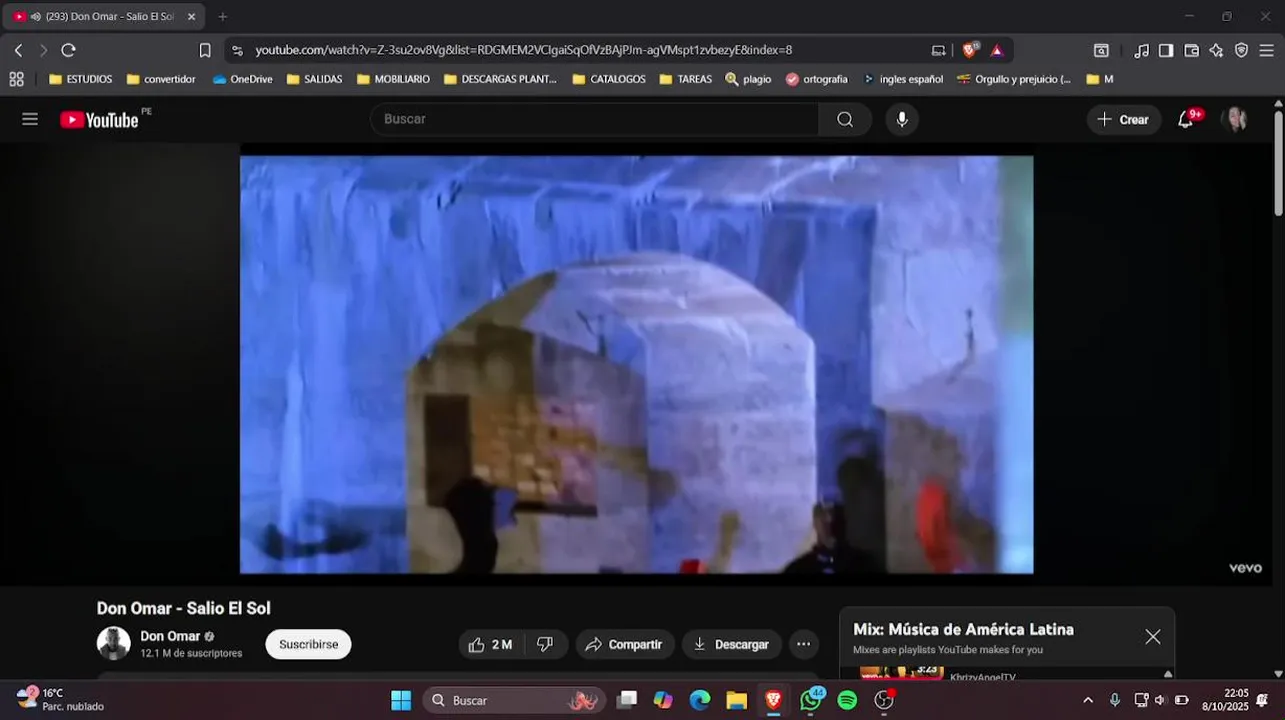Open Brave Shields lion icon
1285x720 pixels.
point(969,50)
